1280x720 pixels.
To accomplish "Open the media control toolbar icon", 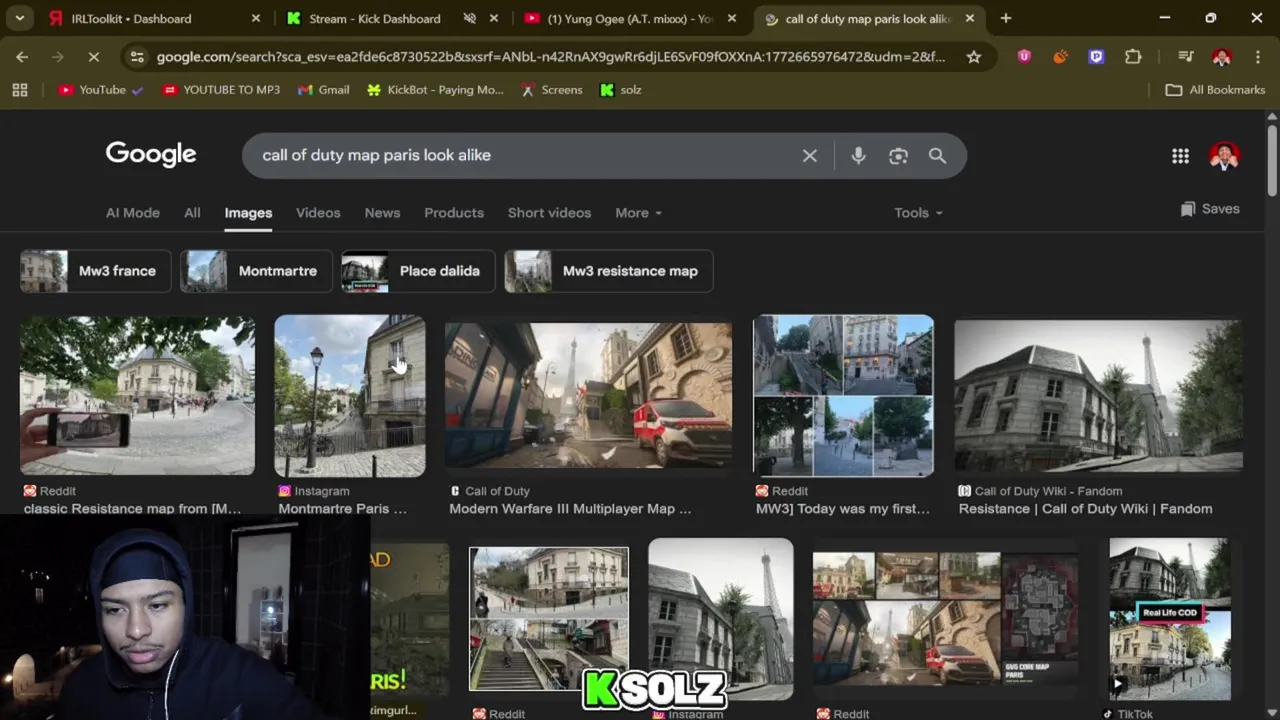I will point(1185,57).
